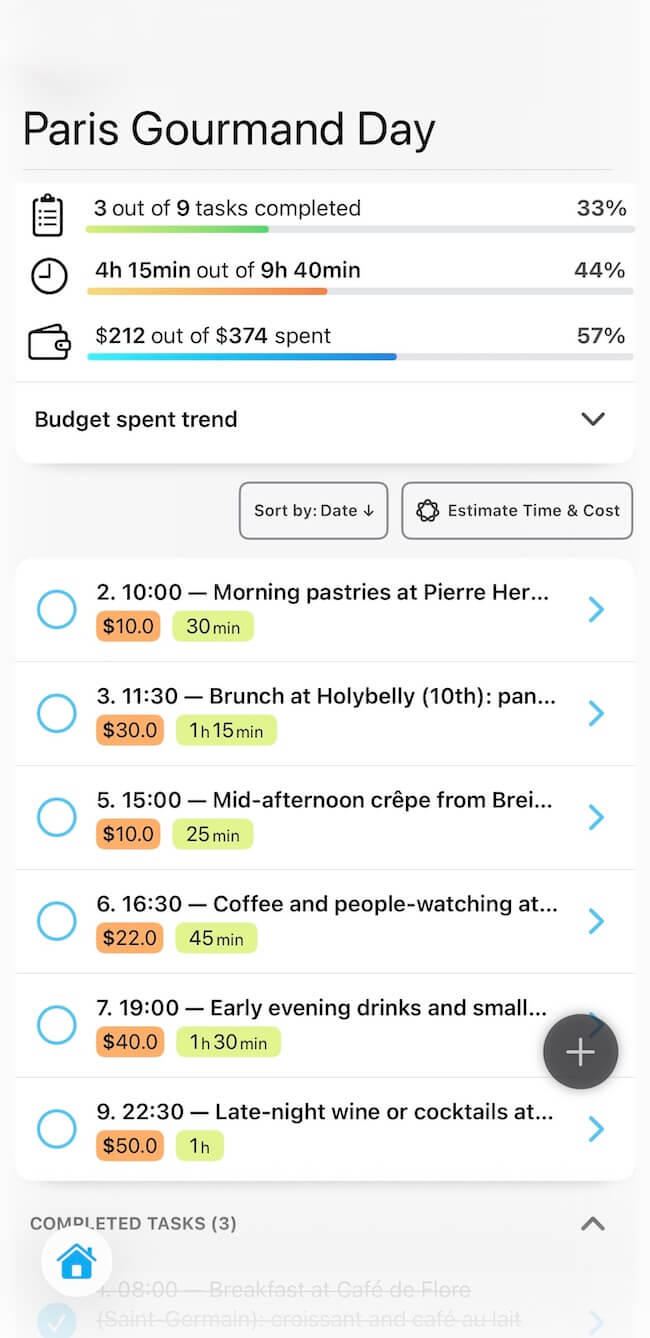This screenshot has width=650, height=1338.
Task: Mark the late-night wine task complete
Action: (x=57, y=1129)
